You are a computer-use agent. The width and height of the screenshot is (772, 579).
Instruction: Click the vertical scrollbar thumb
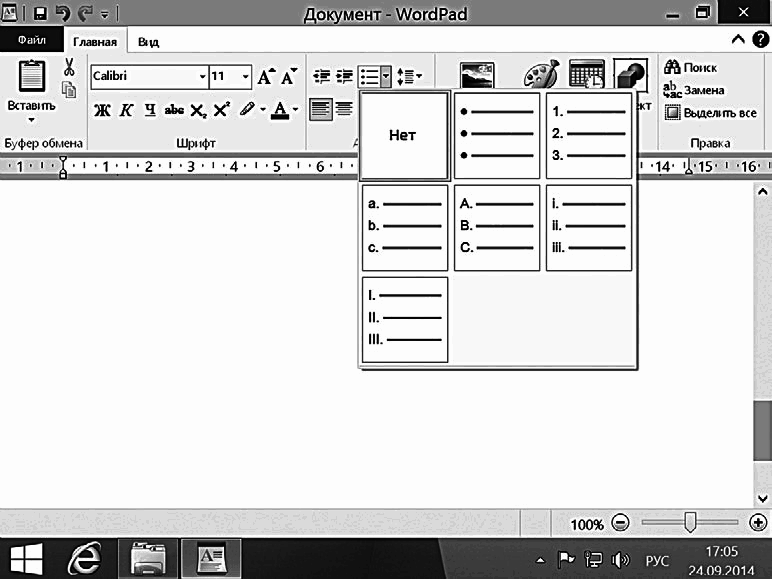click(x=762, y=431)
